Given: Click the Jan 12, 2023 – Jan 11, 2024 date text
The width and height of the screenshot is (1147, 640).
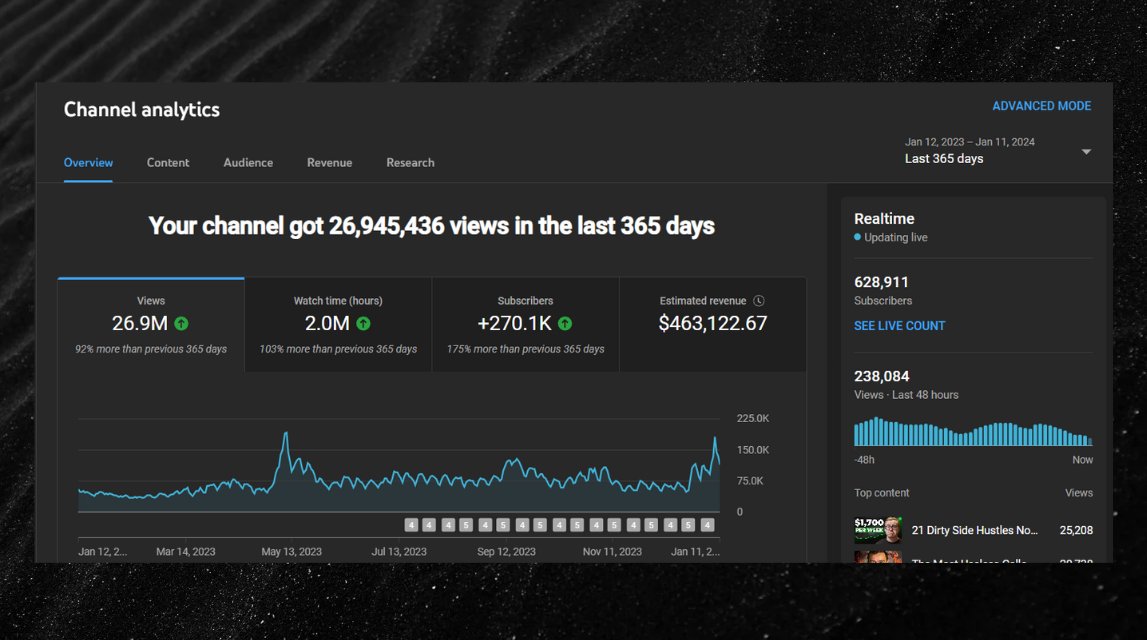Looking at the screenshot, I should pyautogui.click(x=969, y=142).
